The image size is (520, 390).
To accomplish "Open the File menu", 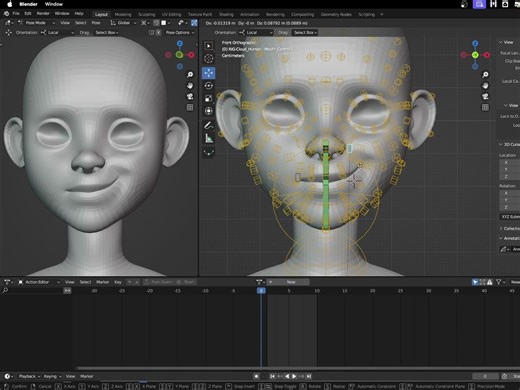I will [16, 14].
